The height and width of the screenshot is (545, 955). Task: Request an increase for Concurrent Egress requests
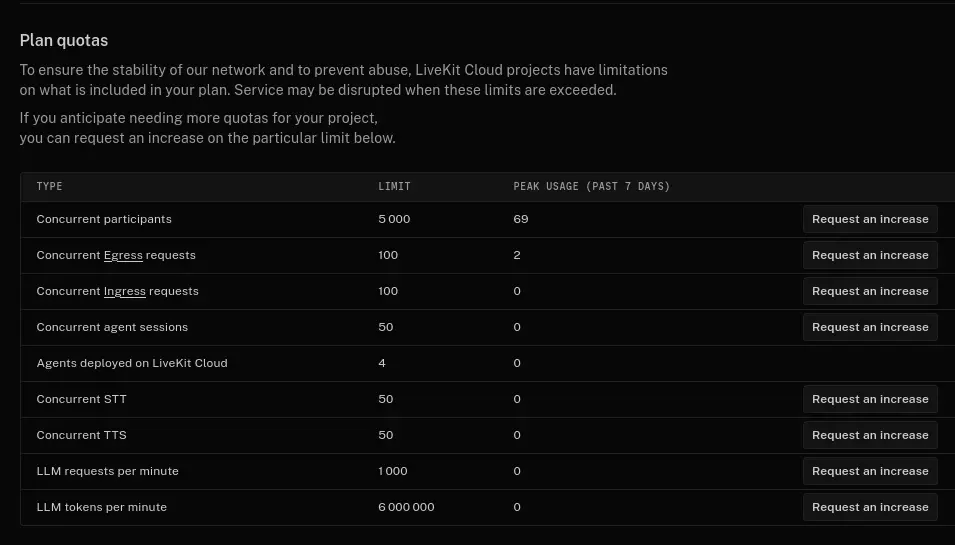tap(870, 255)
